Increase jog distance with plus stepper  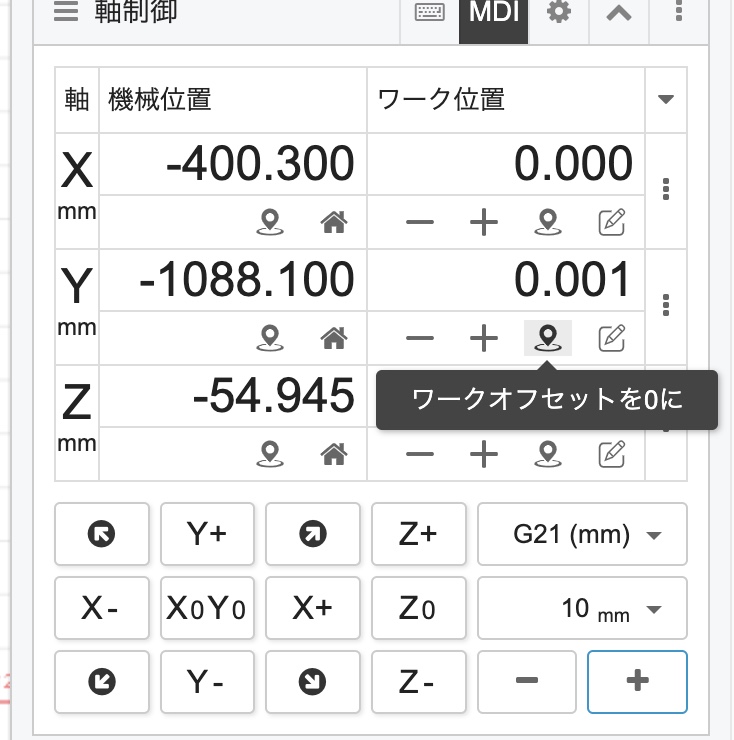pyautogui.click(x=637, y=682)
